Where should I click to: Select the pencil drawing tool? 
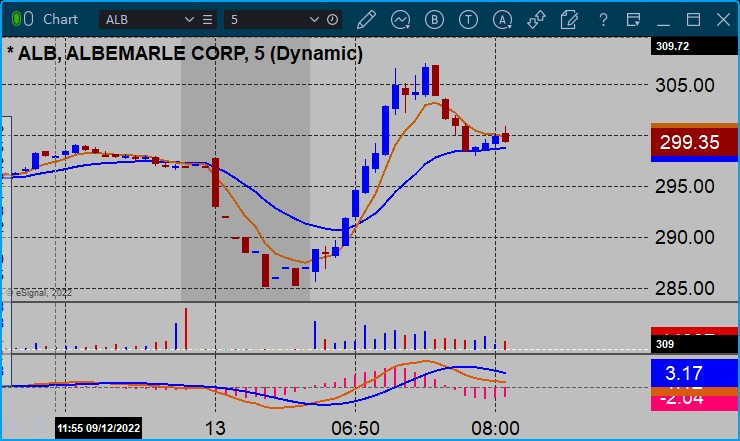[366, 20]
